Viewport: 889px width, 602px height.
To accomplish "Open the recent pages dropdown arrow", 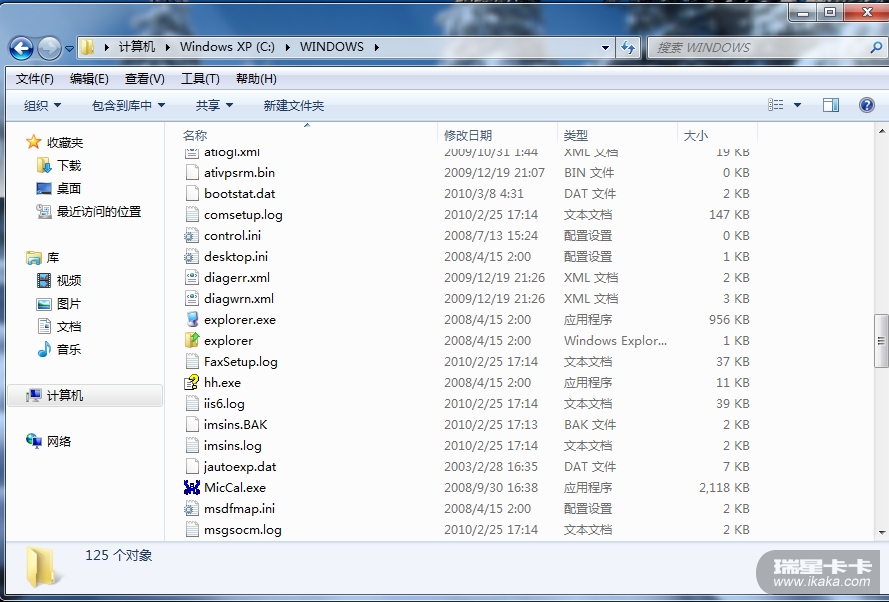I will [x=69, y=49].
